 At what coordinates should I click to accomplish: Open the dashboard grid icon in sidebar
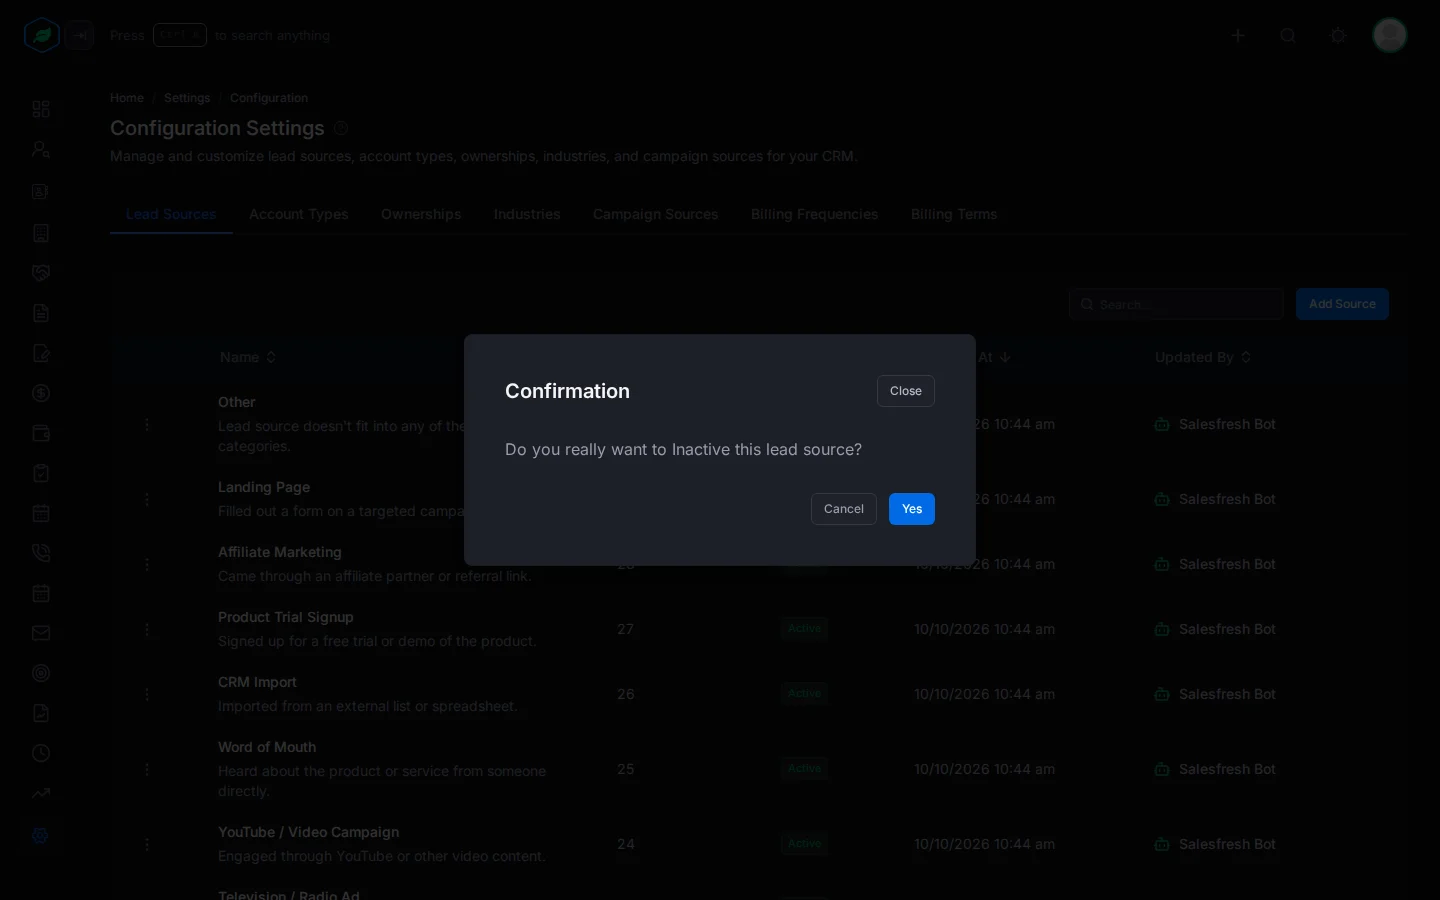41,109
